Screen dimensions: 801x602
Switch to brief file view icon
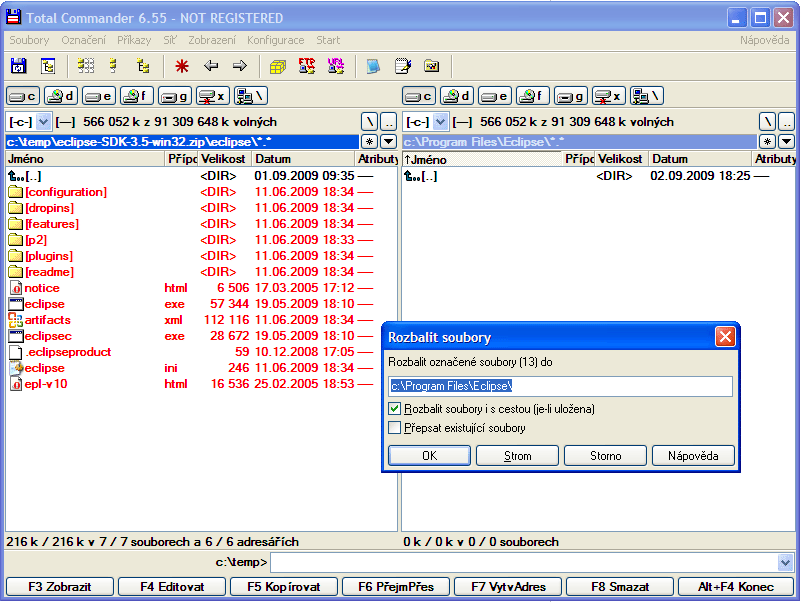[86, 66]
